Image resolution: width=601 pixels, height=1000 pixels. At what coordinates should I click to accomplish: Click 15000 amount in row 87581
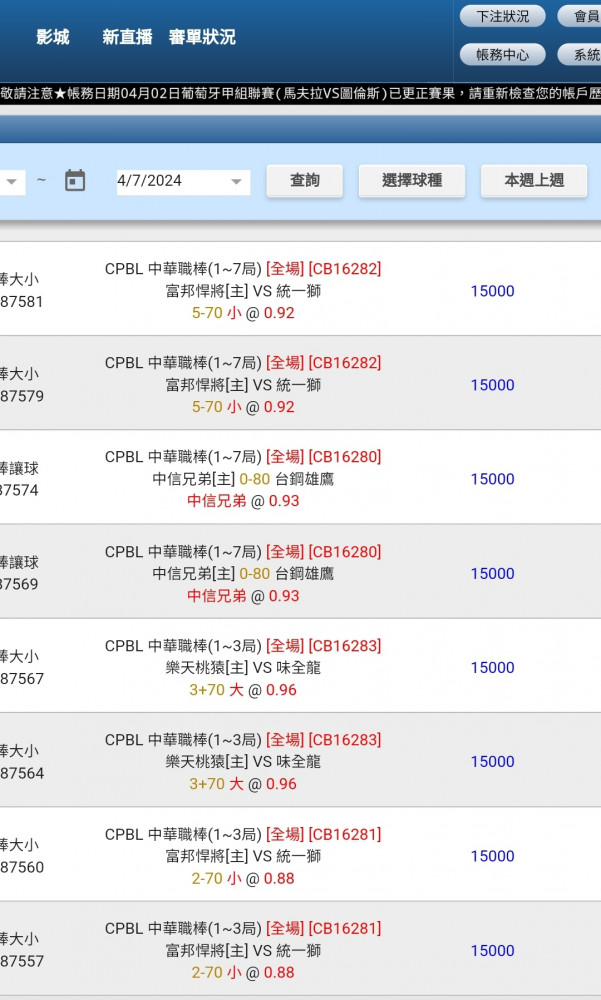(493, 291)
